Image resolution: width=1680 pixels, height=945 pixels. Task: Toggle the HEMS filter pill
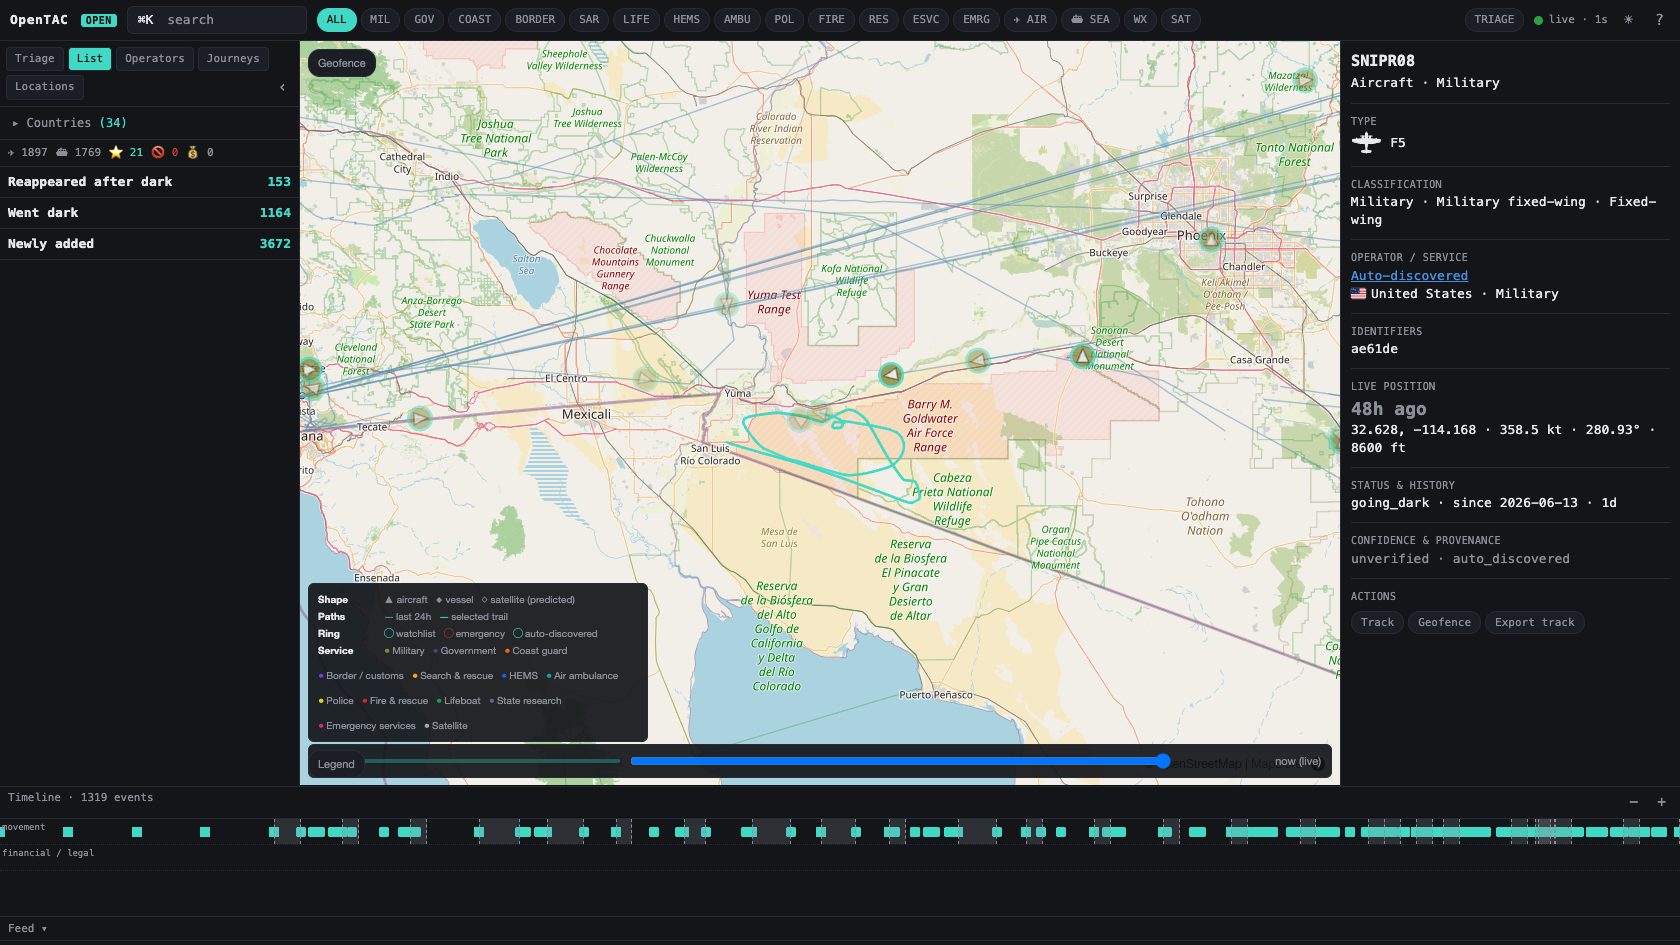[686, 19]
